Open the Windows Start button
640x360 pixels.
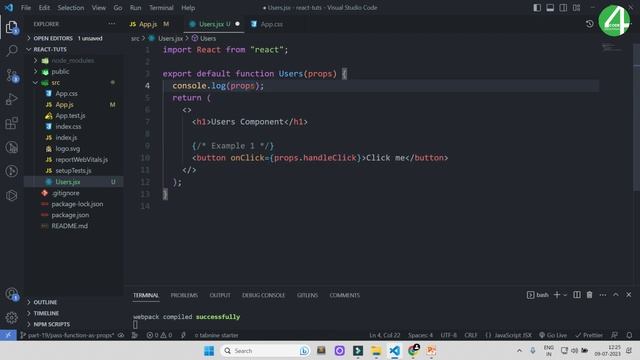pyautogui.click(x=209, y=351)
